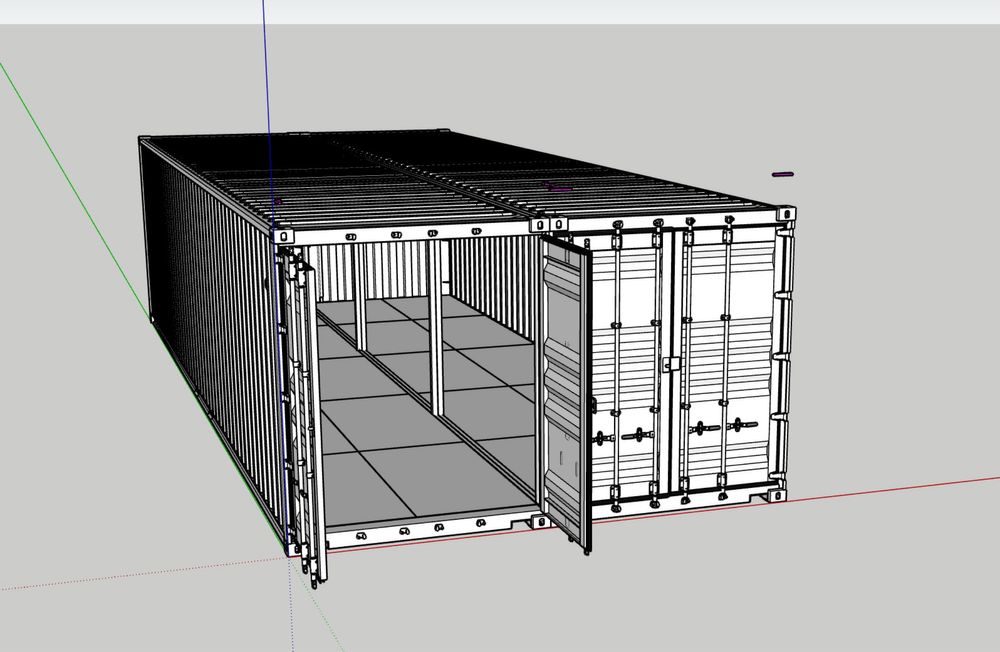Viewport: 1000px width, 652px height.
Task: Select the nearer interior vertical post
Action: point(436,327)
